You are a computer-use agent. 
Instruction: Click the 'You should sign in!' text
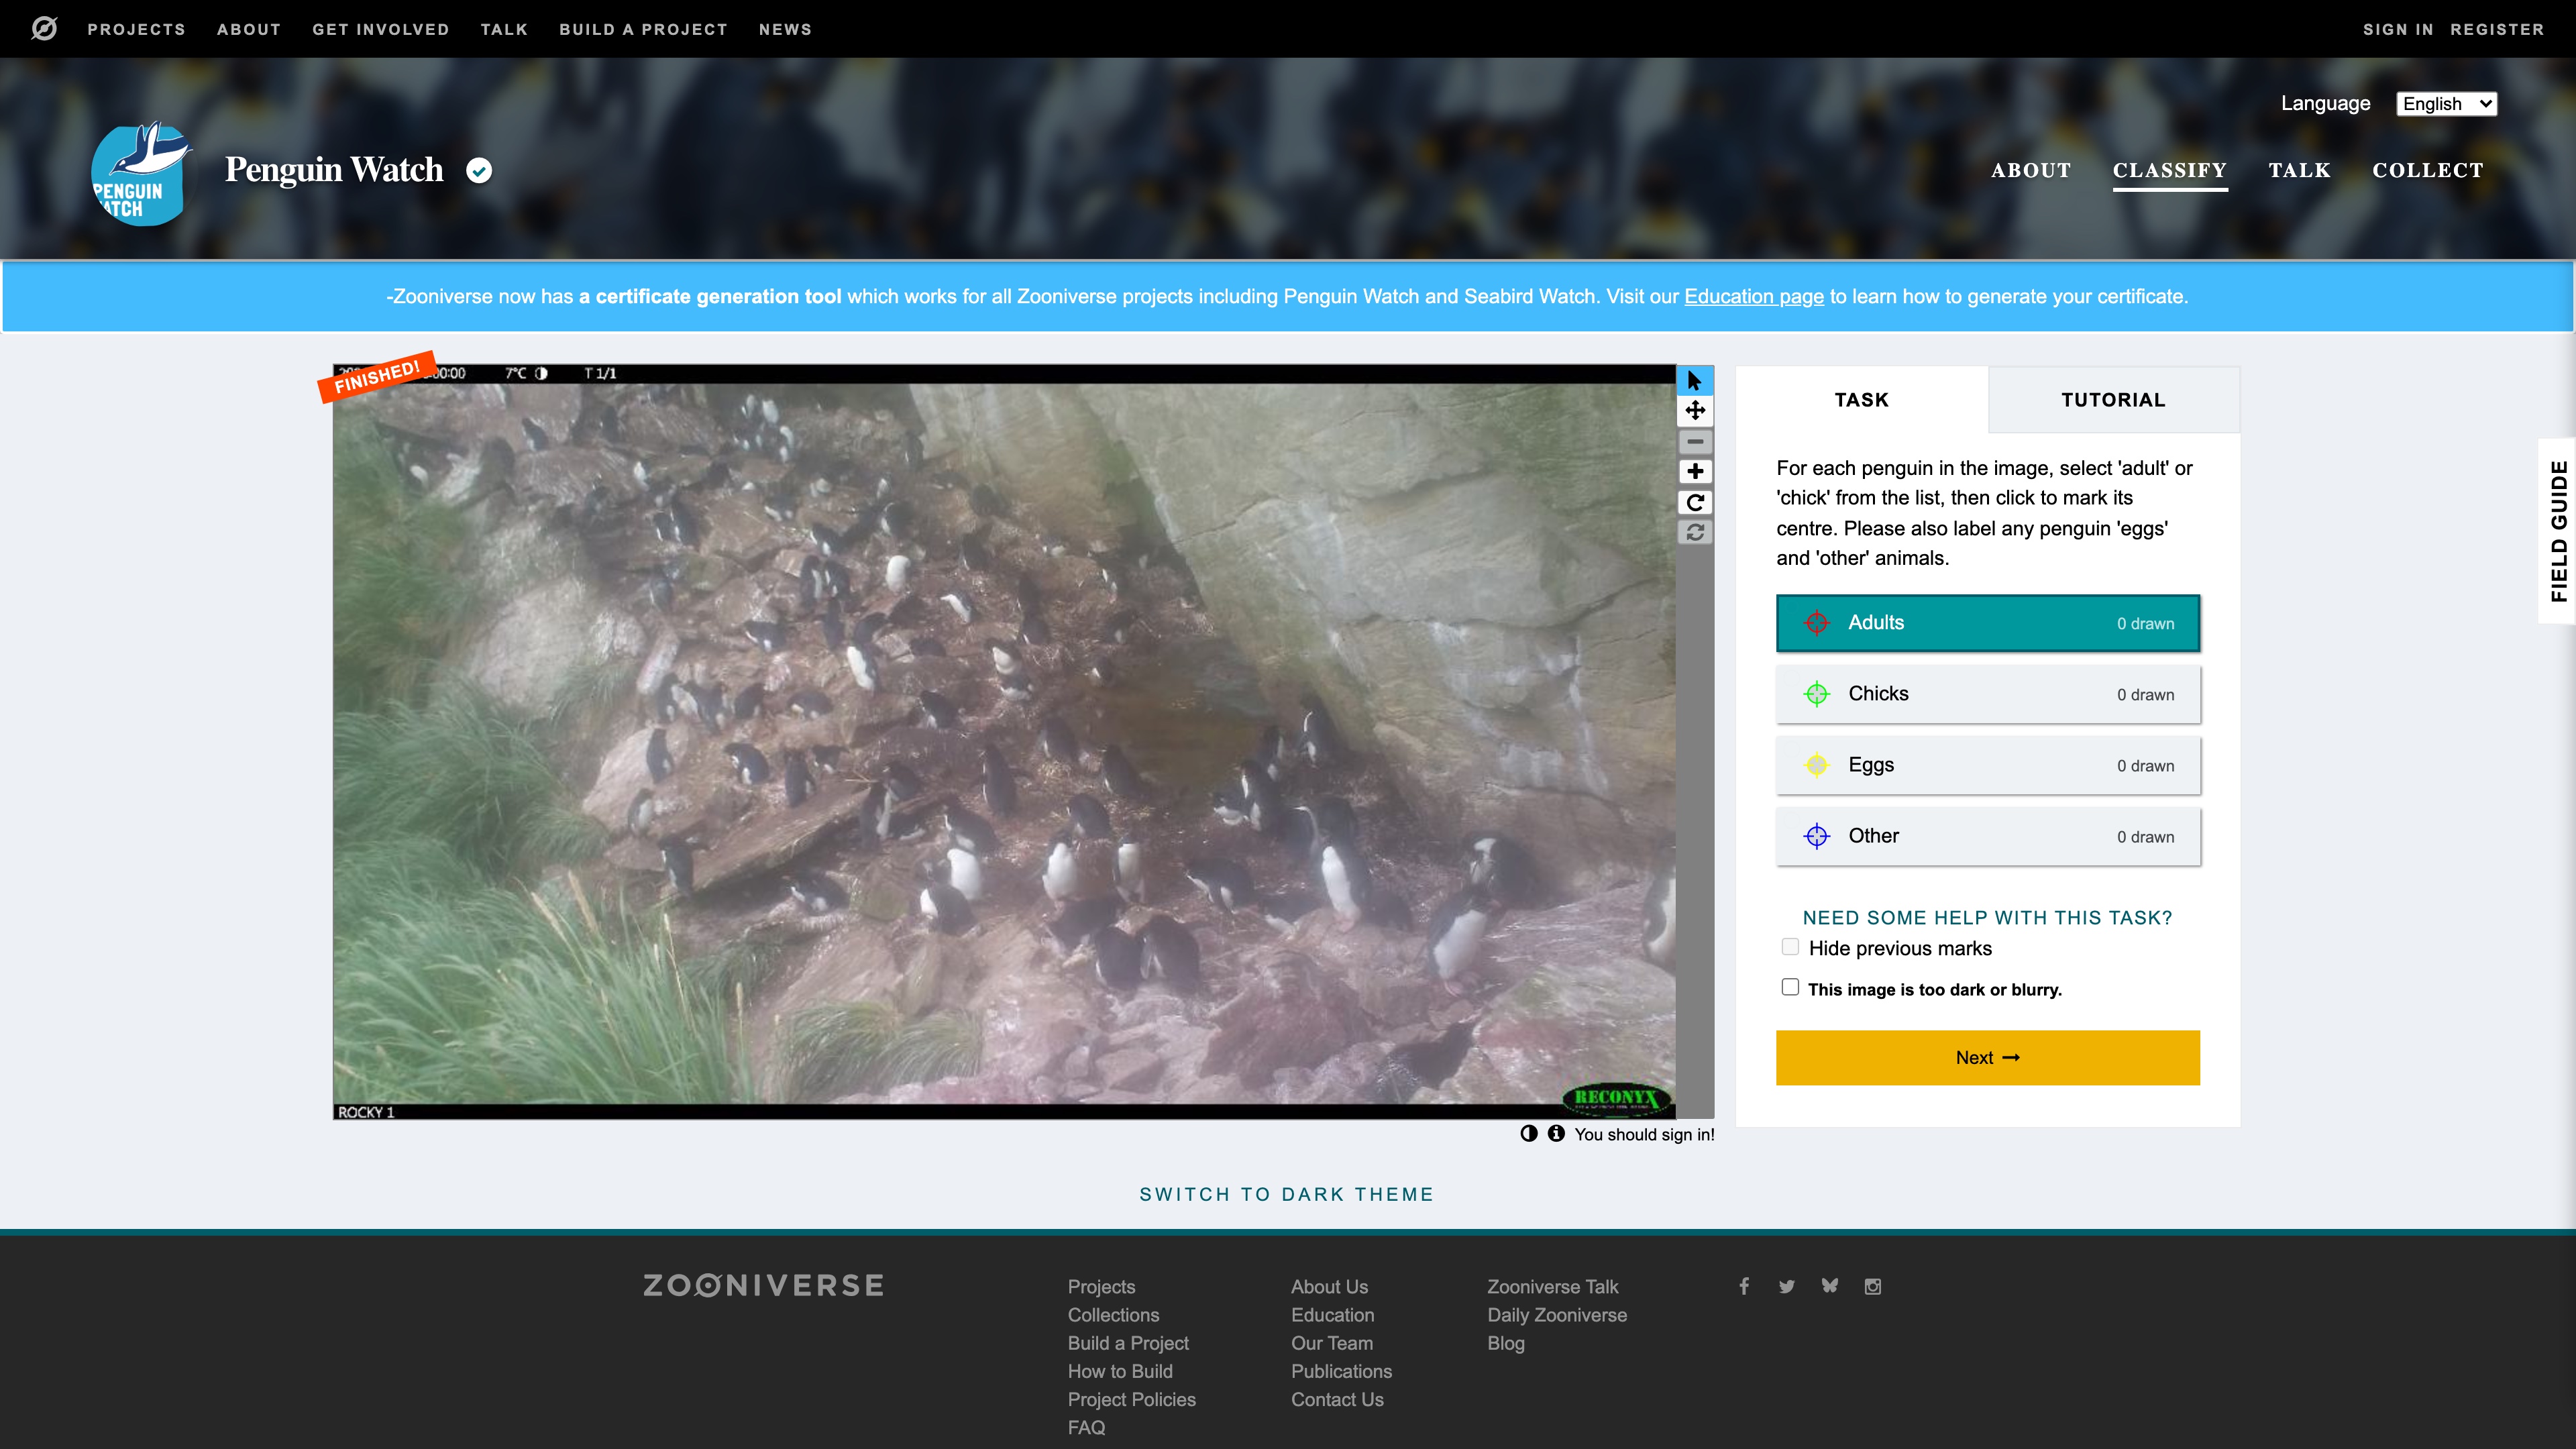click(1644, 1134)
